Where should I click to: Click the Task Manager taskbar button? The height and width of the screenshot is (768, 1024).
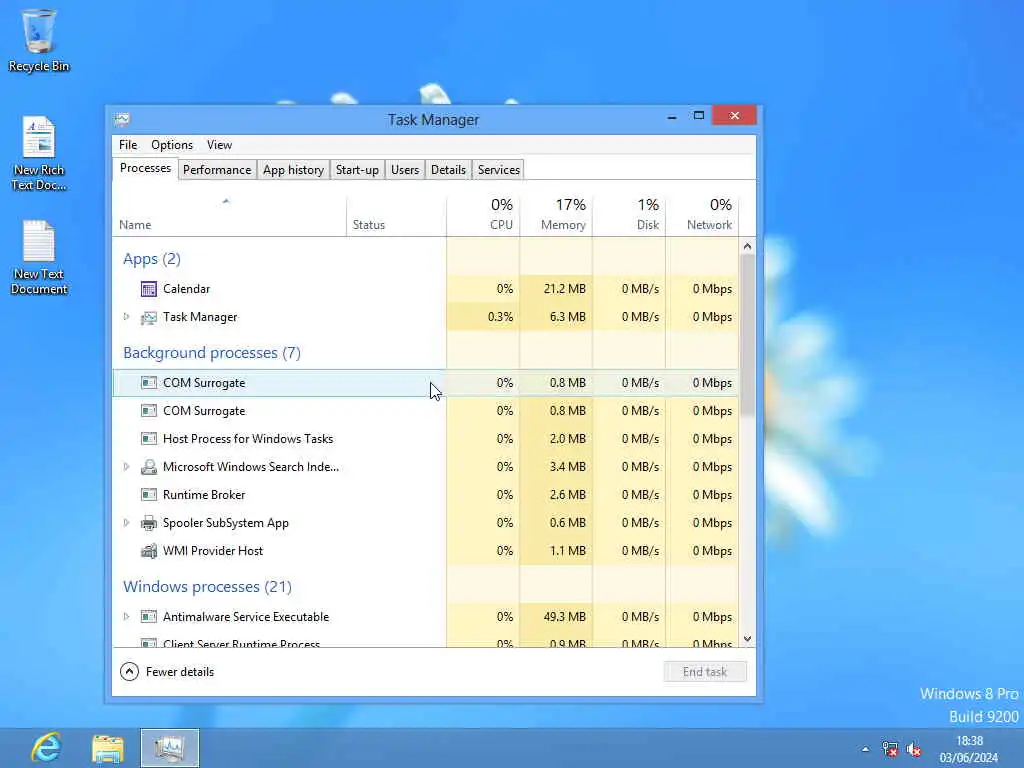(x=170, y=748)
